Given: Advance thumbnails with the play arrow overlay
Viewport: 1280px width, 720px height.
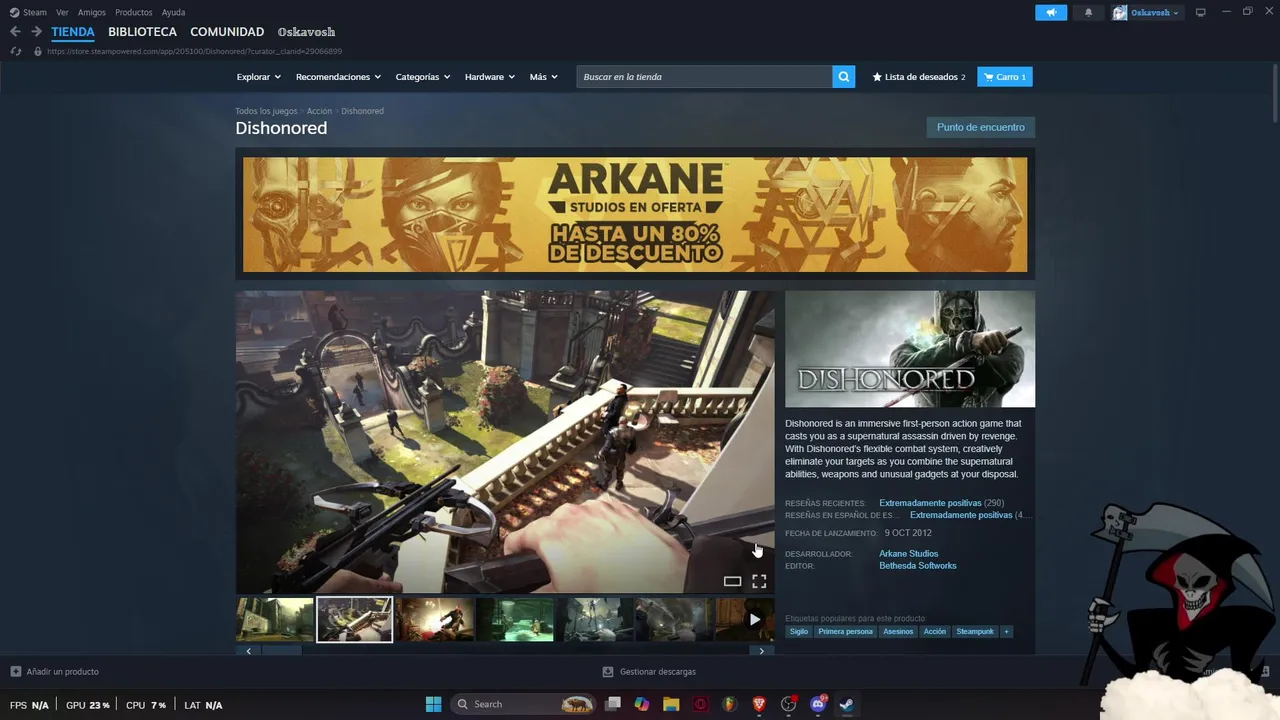Looking at the screenshot, I should click(754, 620).
